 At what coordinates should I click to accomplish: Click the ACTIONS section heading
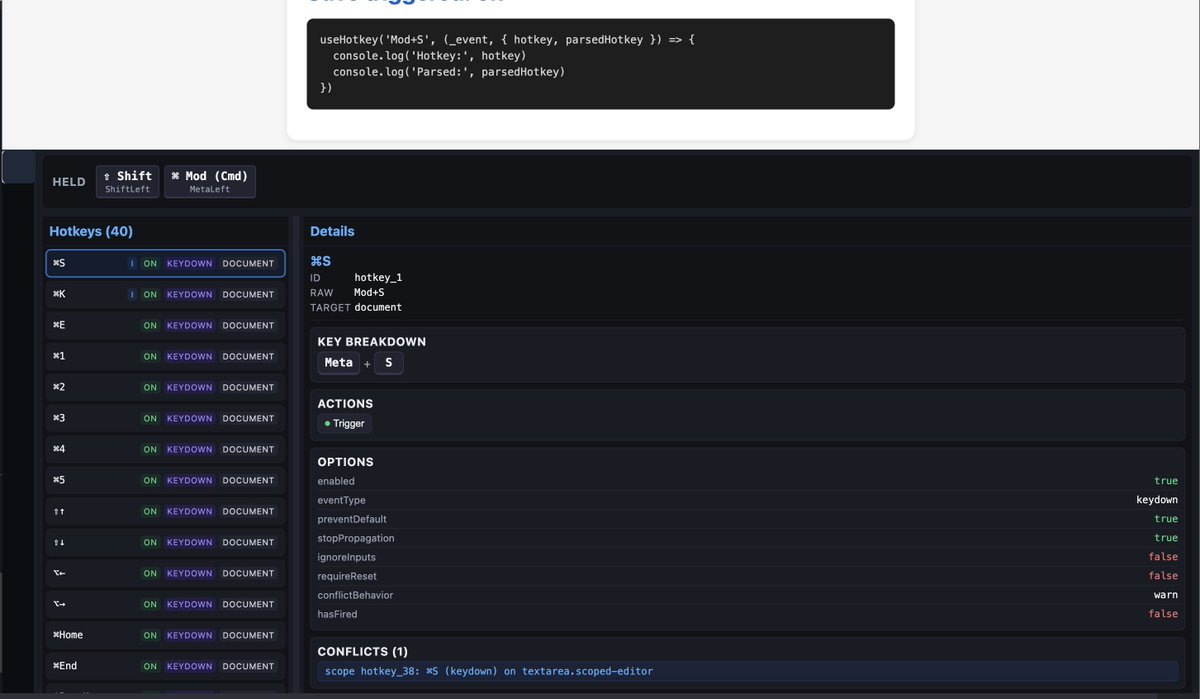pyautogui.click(x=345, y=404)
